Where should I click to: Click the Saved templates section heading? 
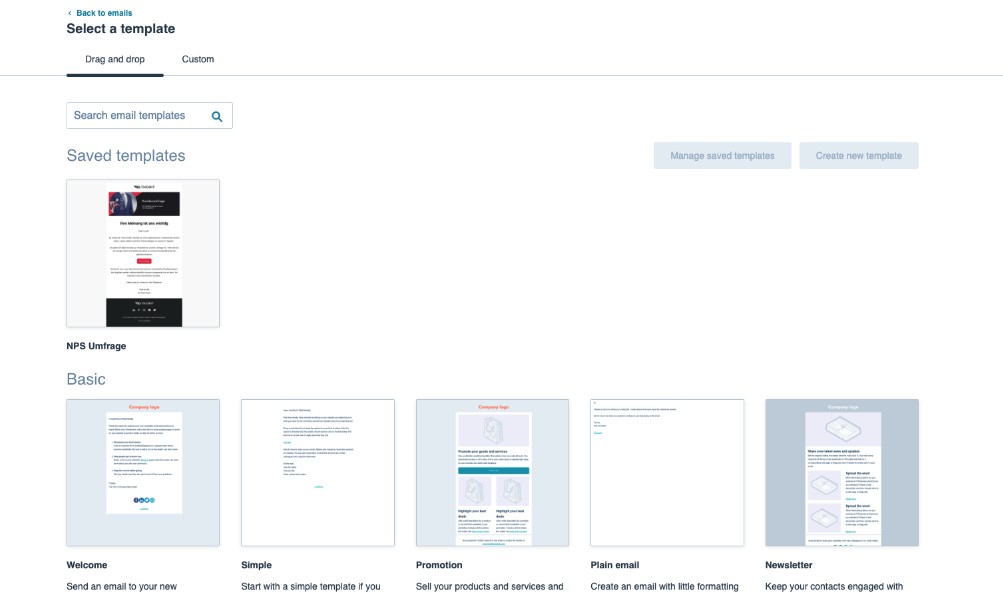click(x=126, y=156)
